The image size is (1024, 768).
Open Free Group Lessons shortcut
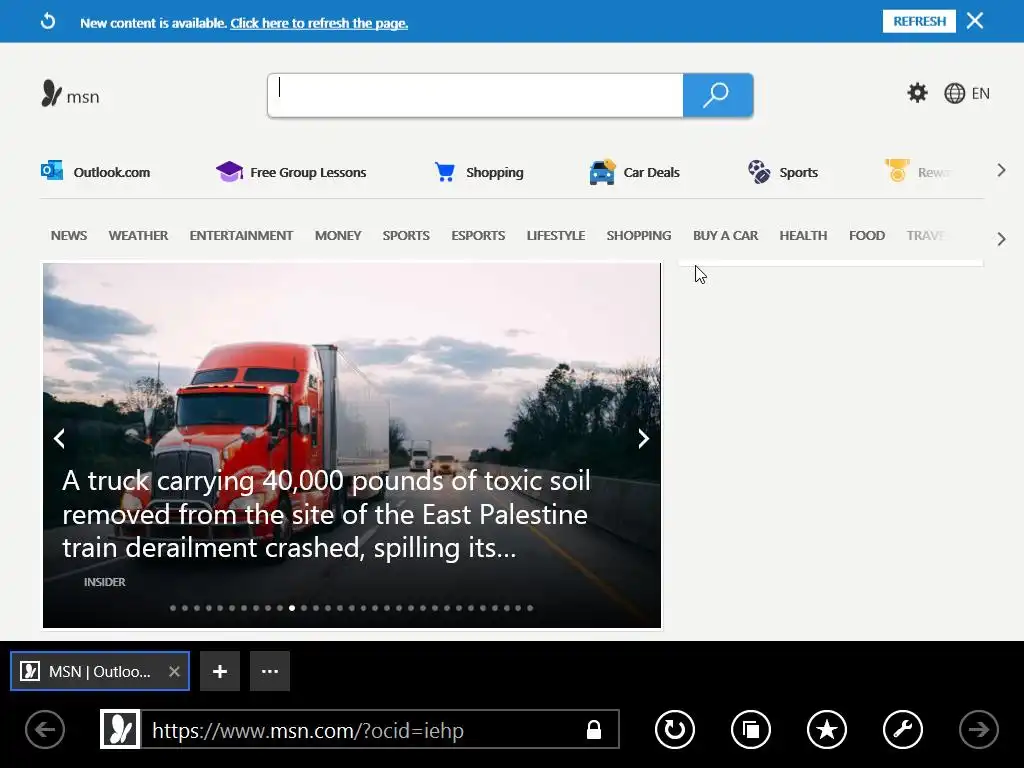(291, 172)
